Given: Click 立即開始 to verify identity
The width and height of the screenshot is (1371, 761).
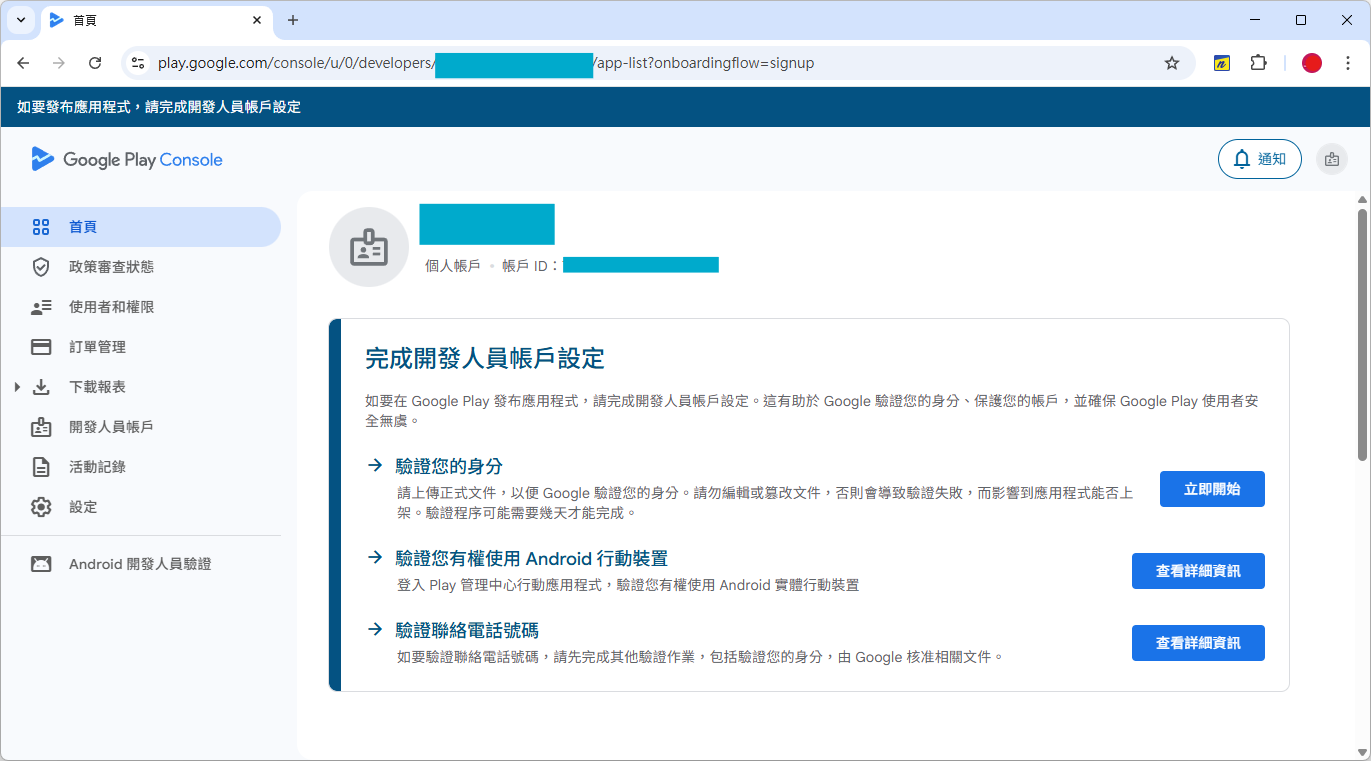Looking at the screenshot, I should tap(1211, 489).
